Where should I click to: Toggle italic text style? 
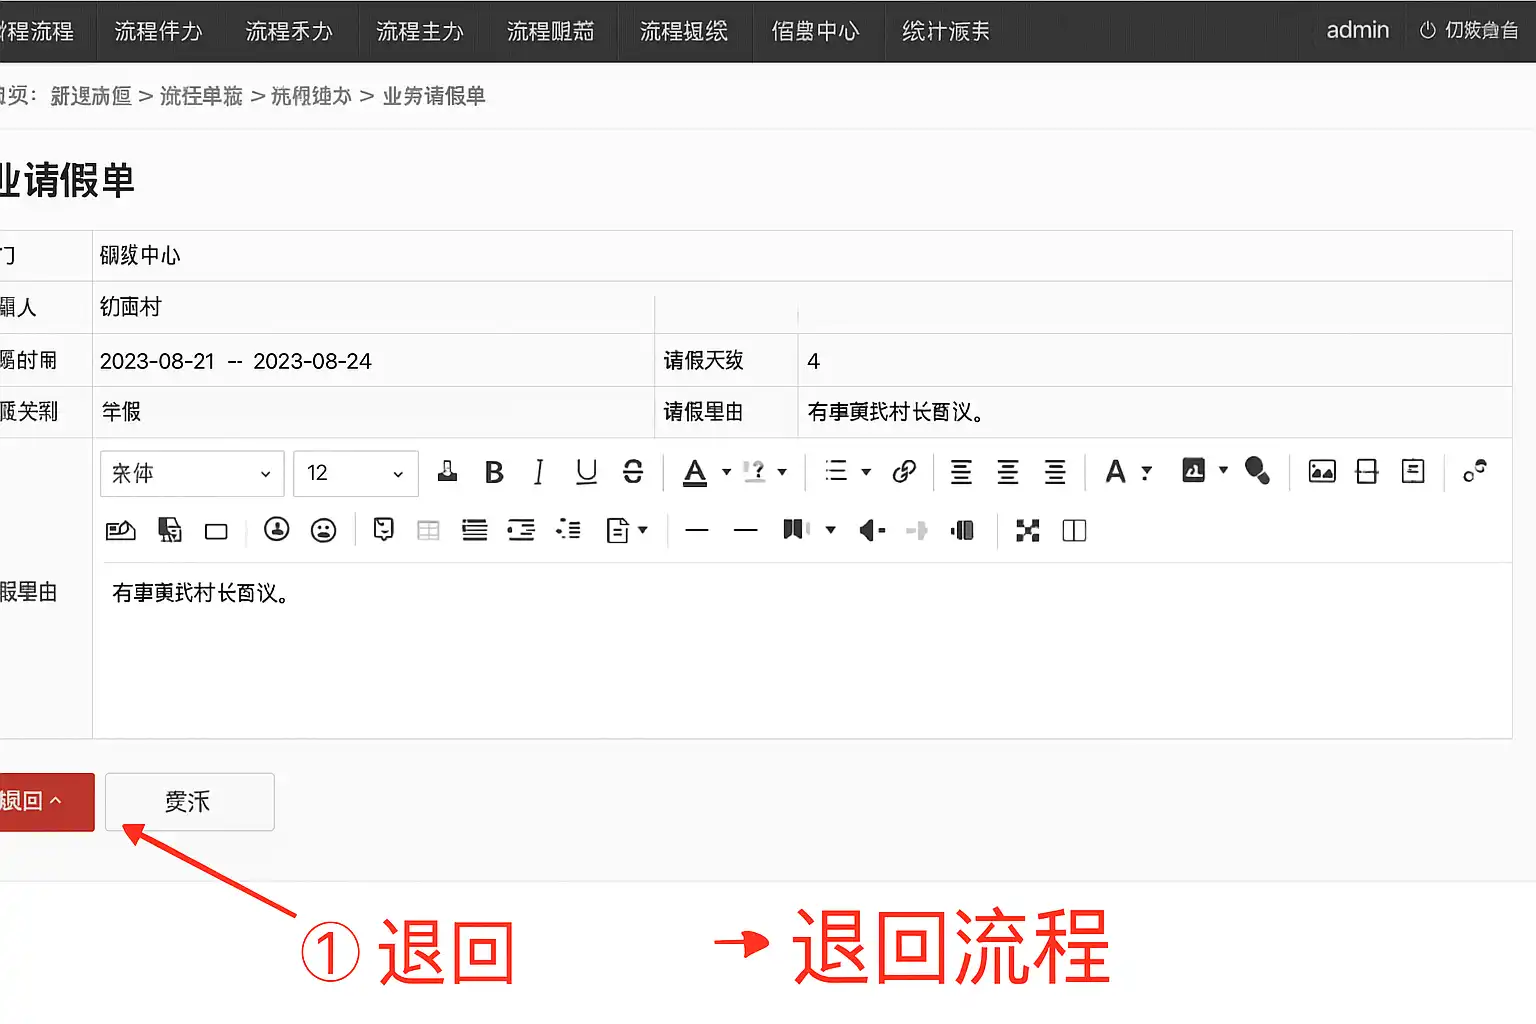pyautogui.click(x=539, y=472)
